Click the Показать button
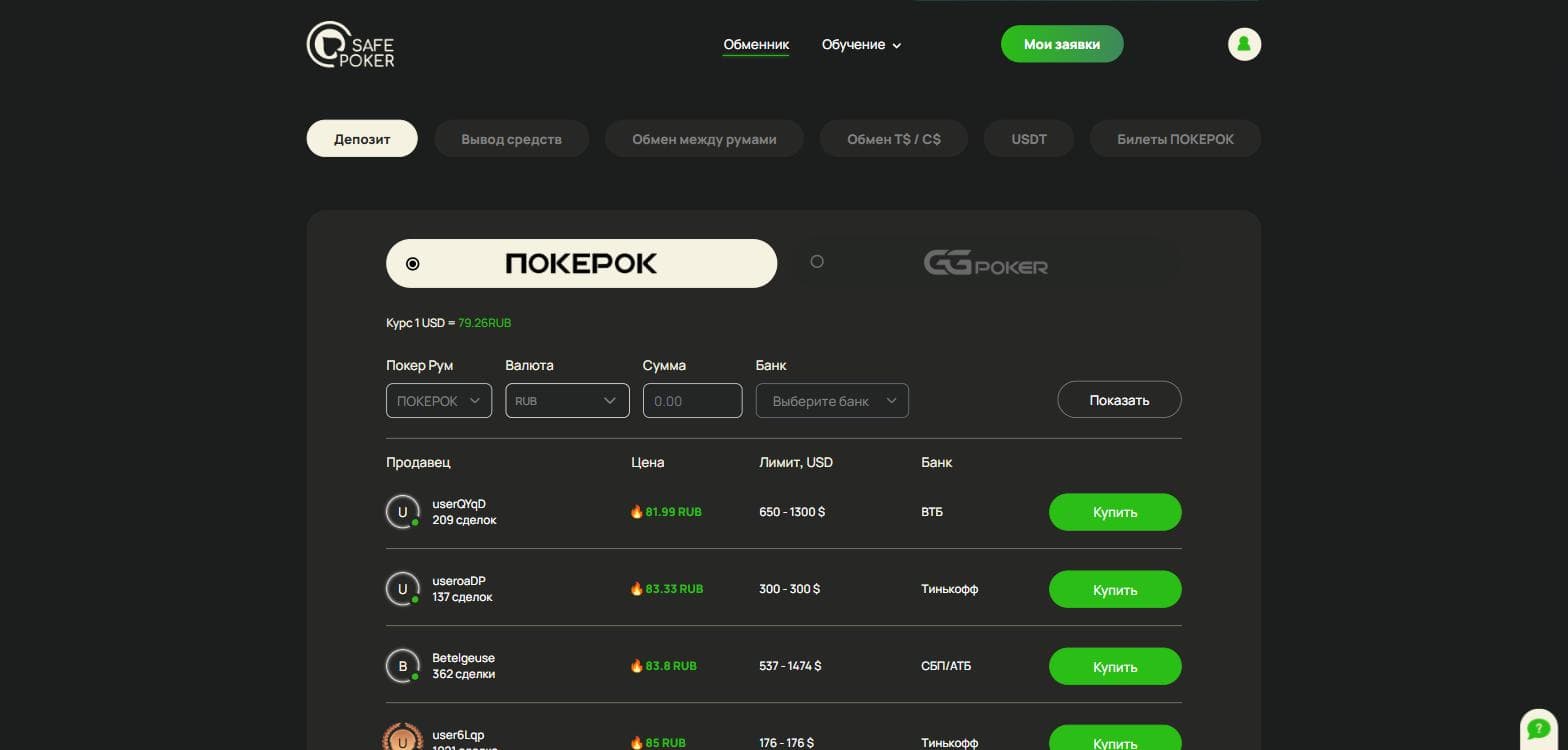 coord(1119,400)
